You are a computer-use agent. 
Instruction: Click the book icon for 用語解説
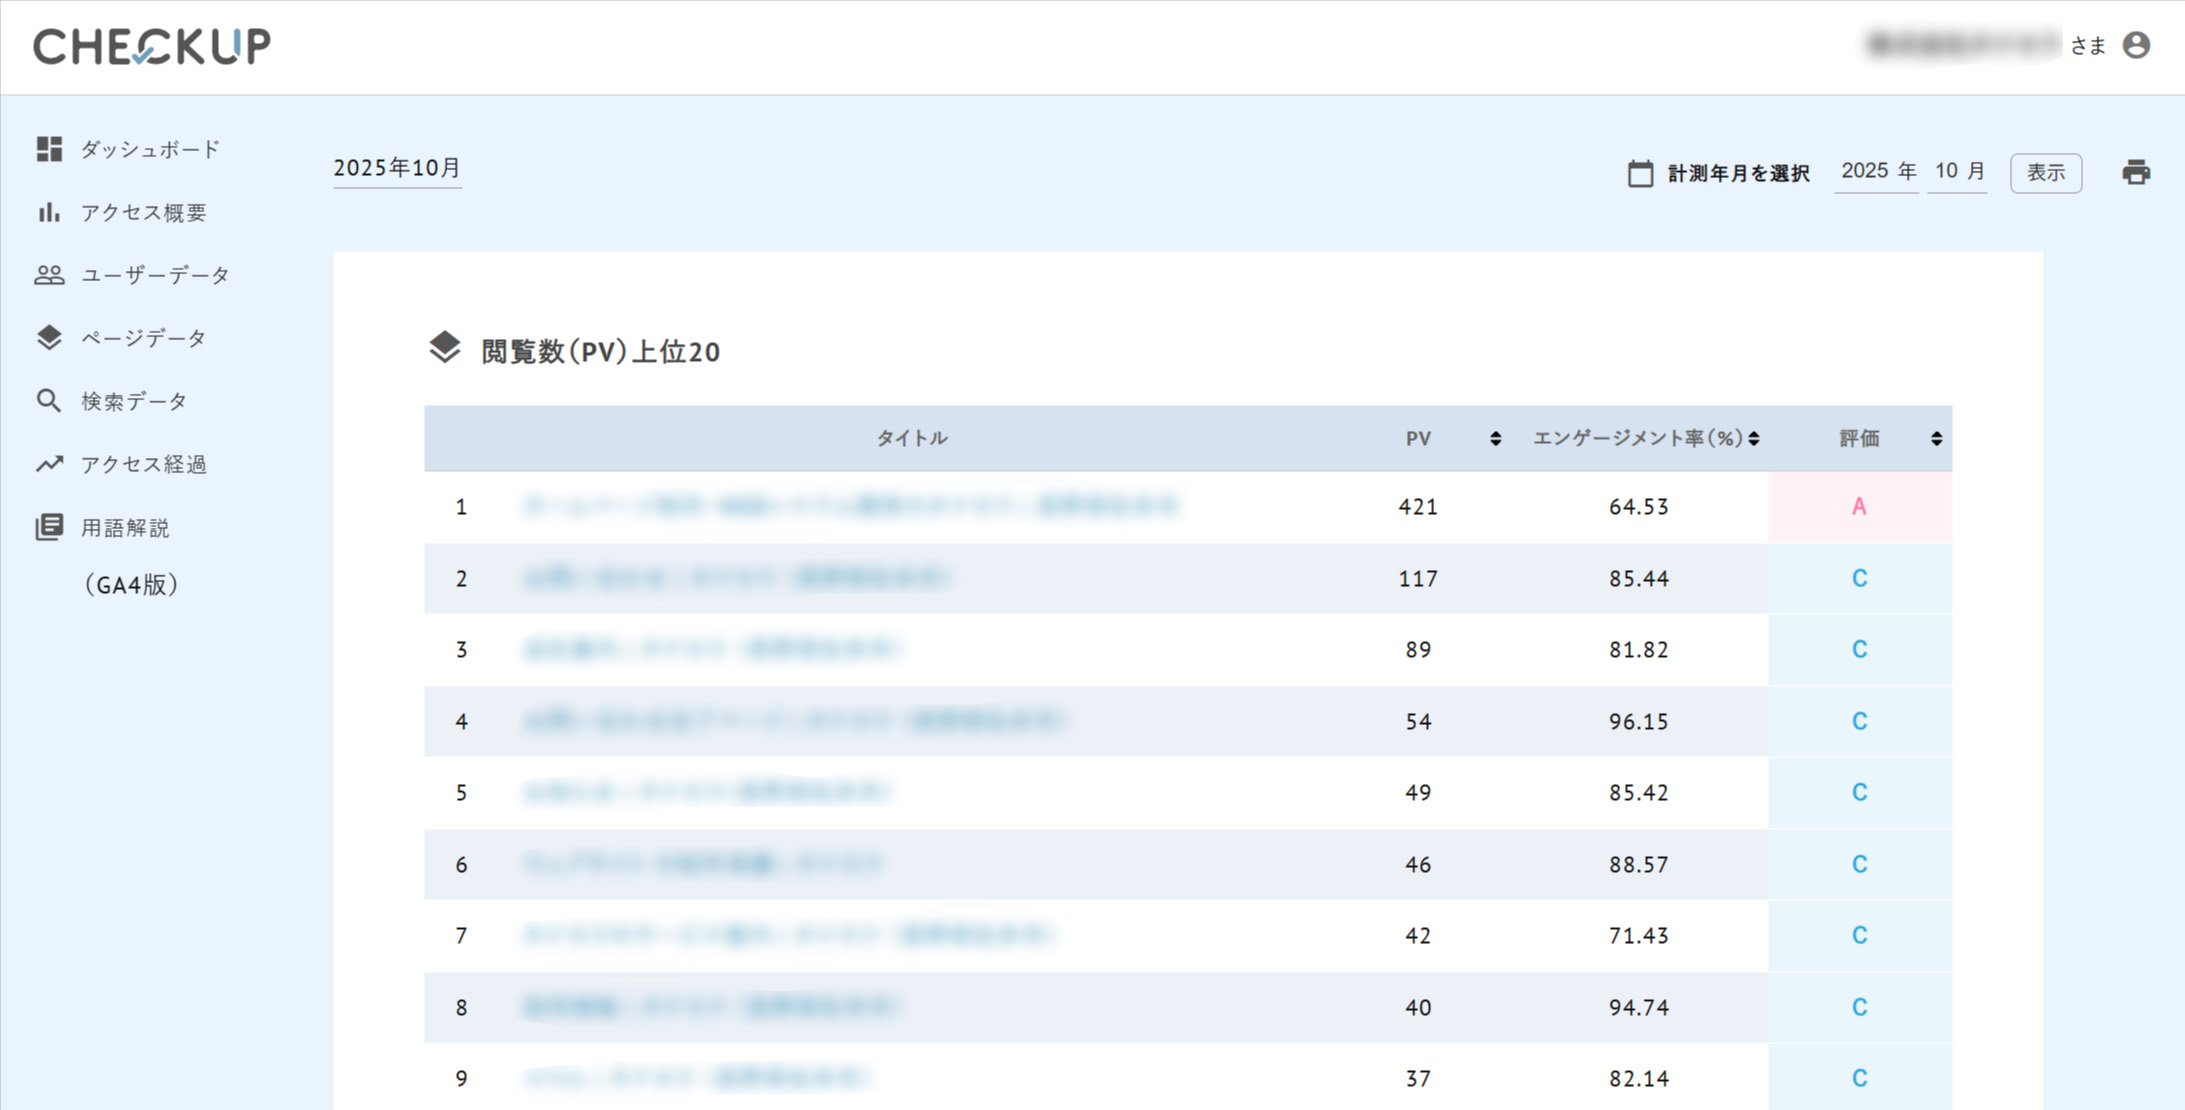(49, 527)
